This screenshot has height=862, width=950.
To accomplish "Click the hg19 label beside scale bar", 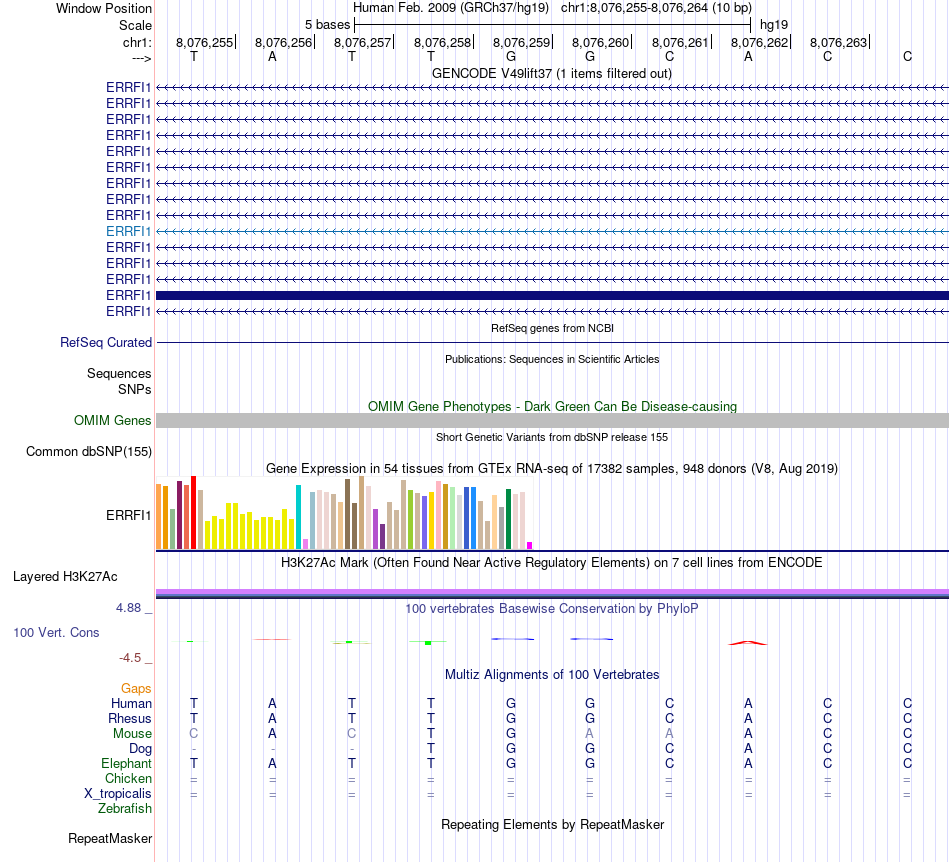I will [774, 25].
